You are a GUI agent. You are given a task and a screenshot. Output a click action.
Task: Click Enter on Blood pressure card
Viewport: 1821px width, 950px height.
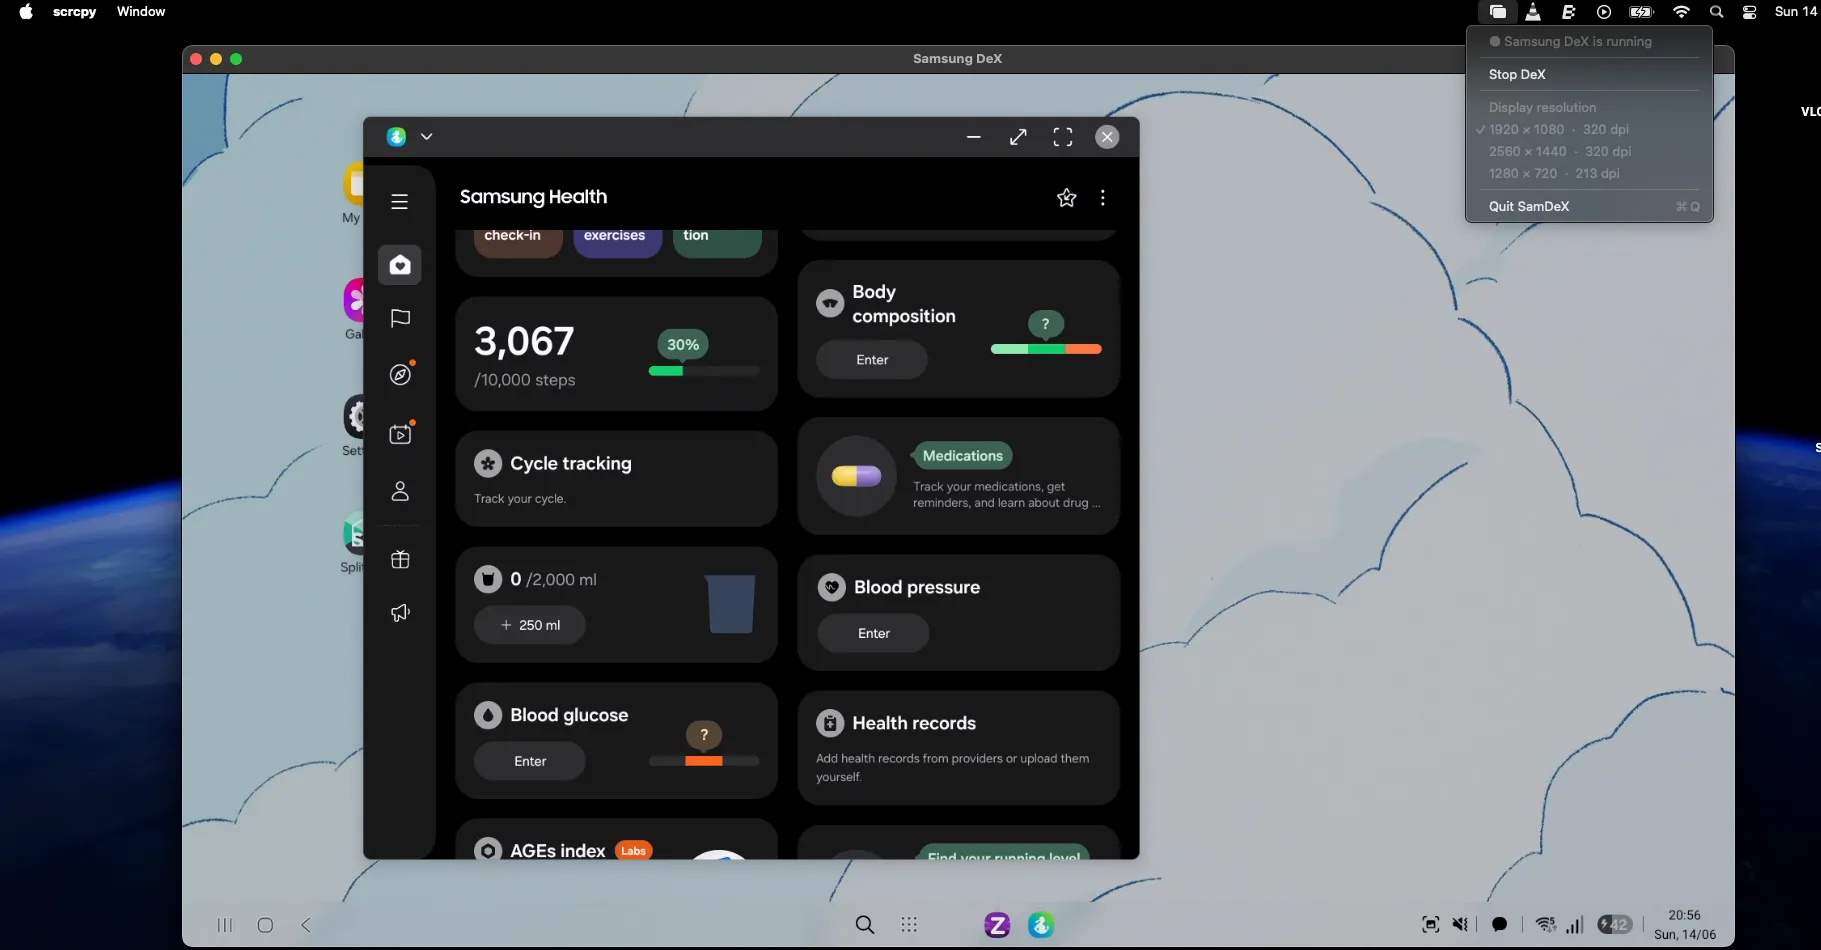[874, 633]
